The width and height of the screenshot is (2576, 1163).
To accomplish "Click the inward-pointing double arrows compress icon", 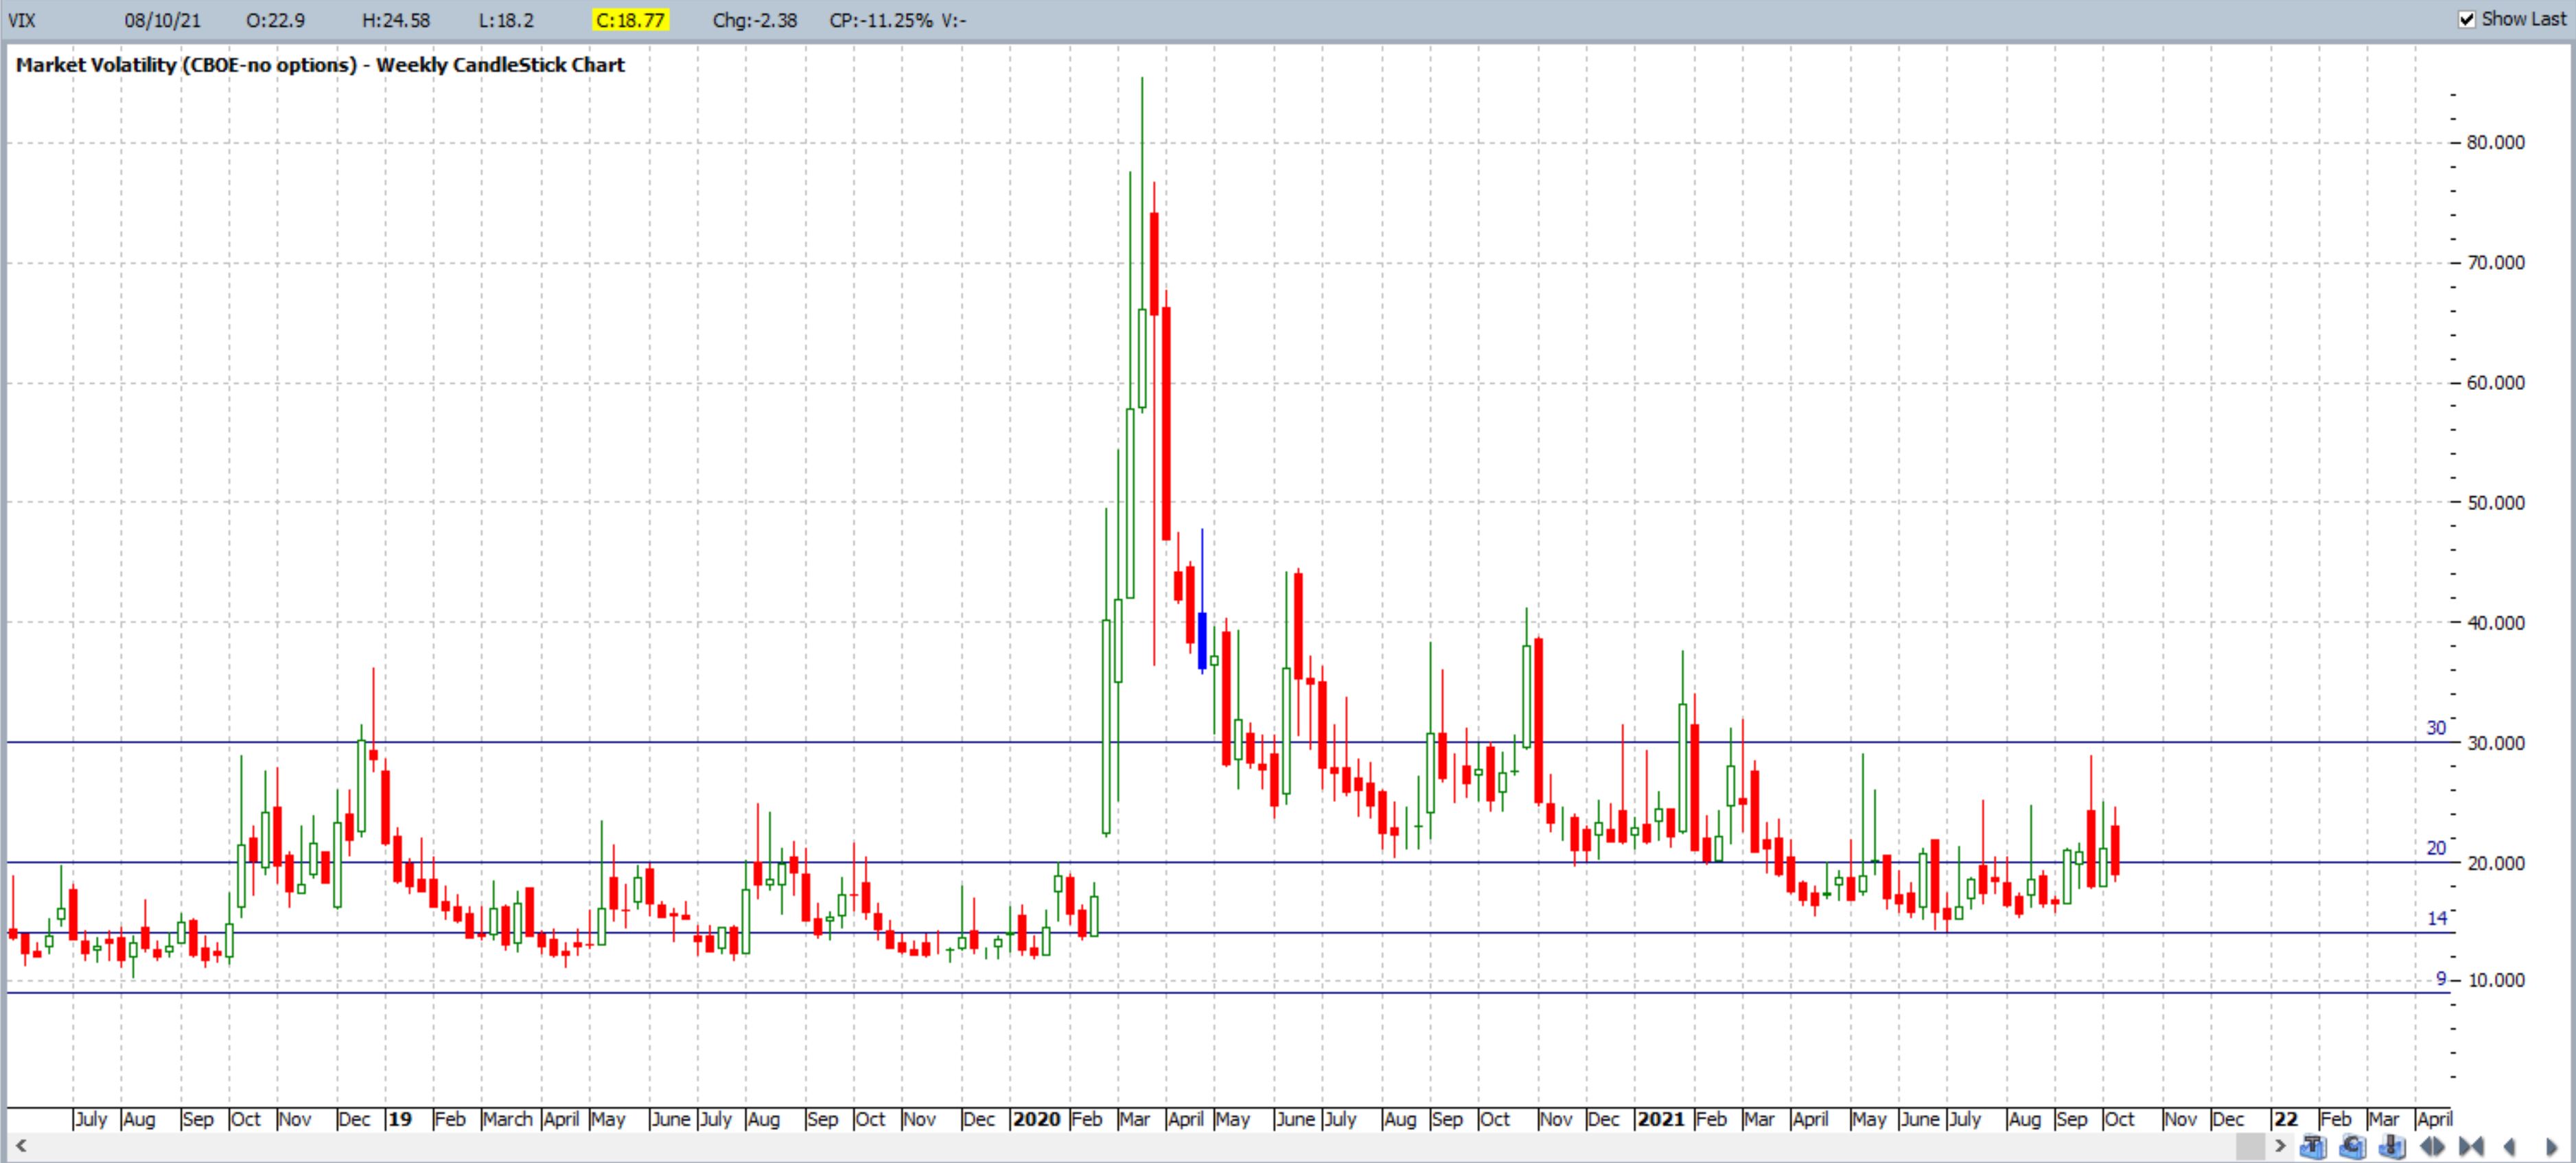I will [2471, 1146].
